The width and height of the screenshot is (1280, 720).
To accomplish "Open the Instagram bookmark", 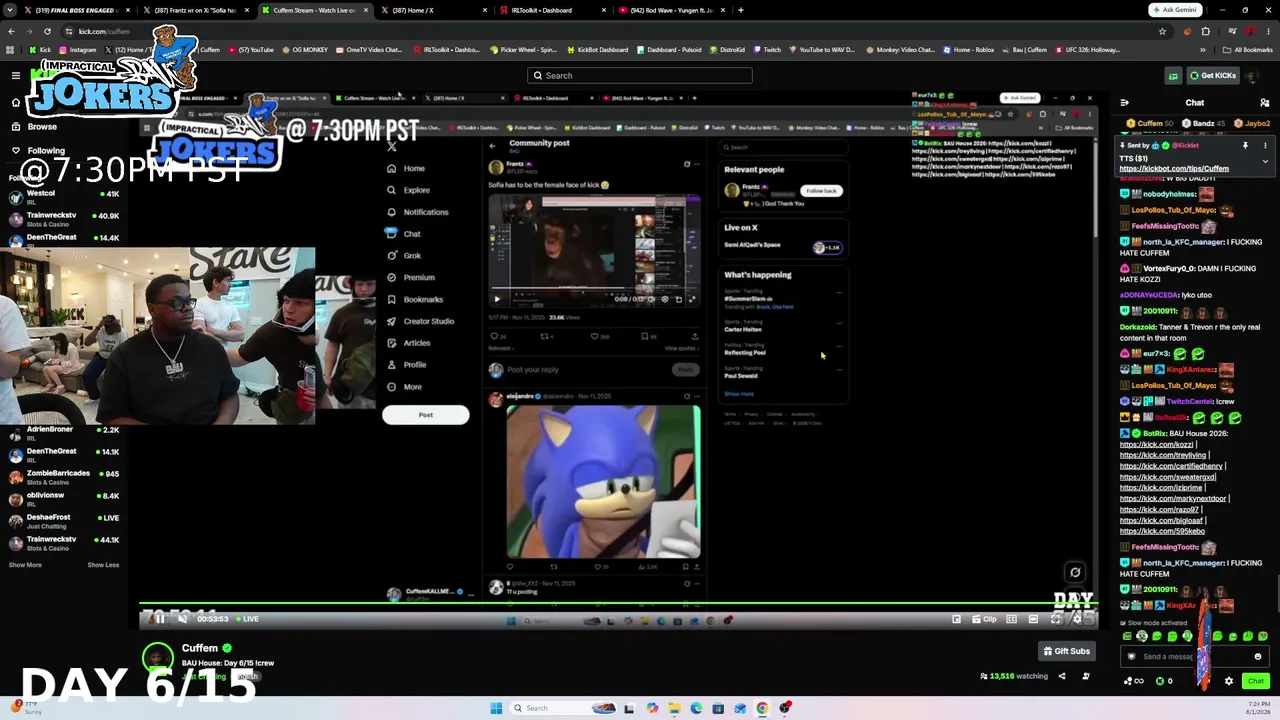I will pos(77,50).
